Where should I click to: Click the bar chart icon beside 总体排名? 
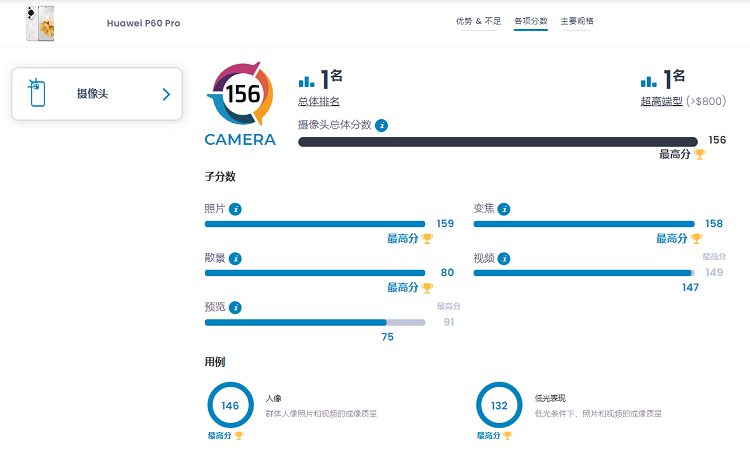(x=307, y=82)
